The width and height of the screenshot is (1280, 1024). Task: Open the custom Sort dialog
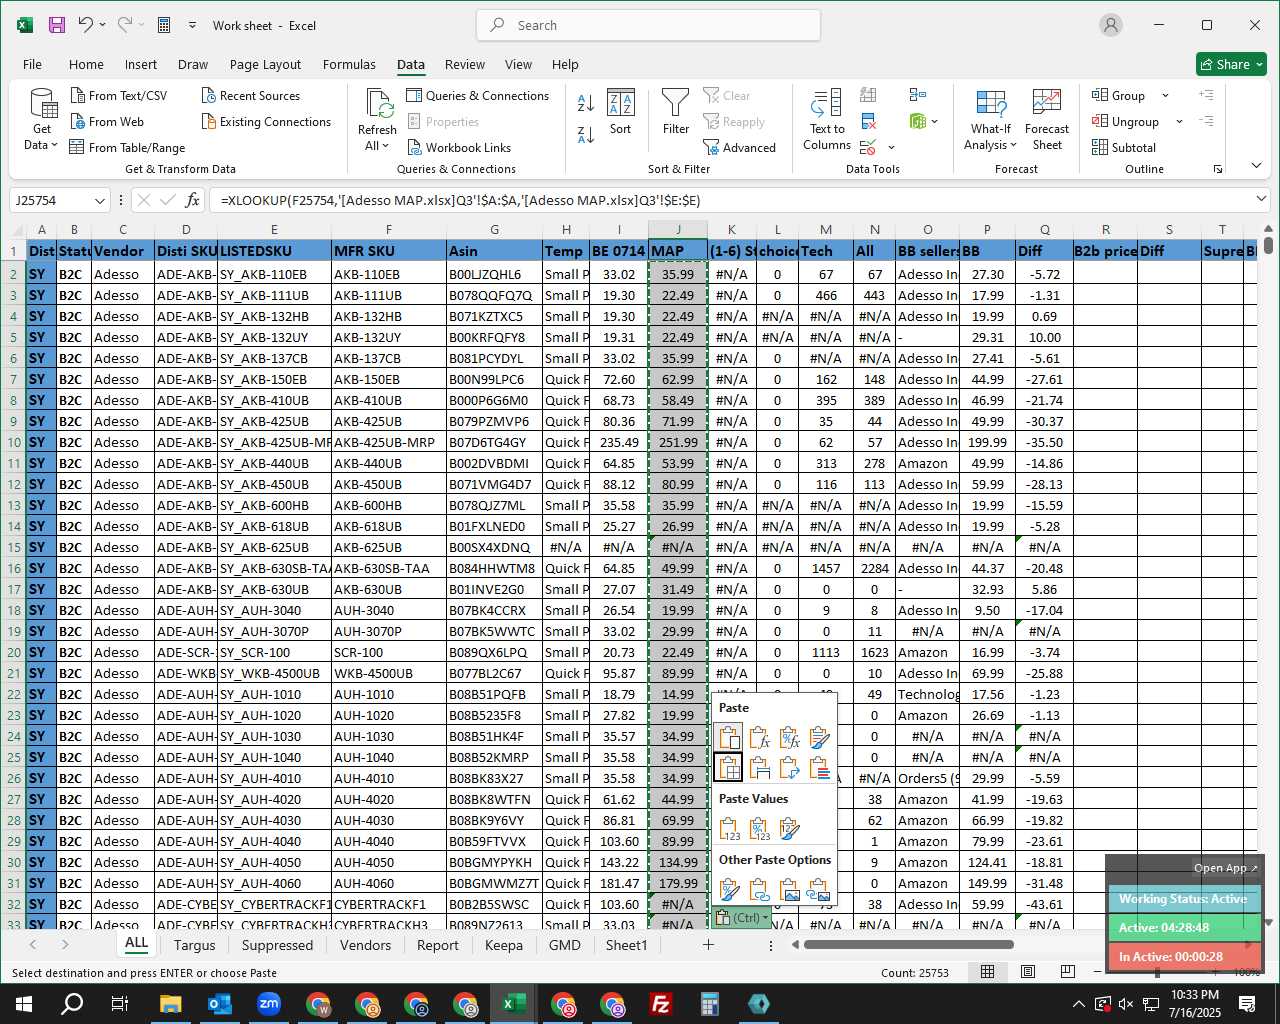click(x=621, y=112)
